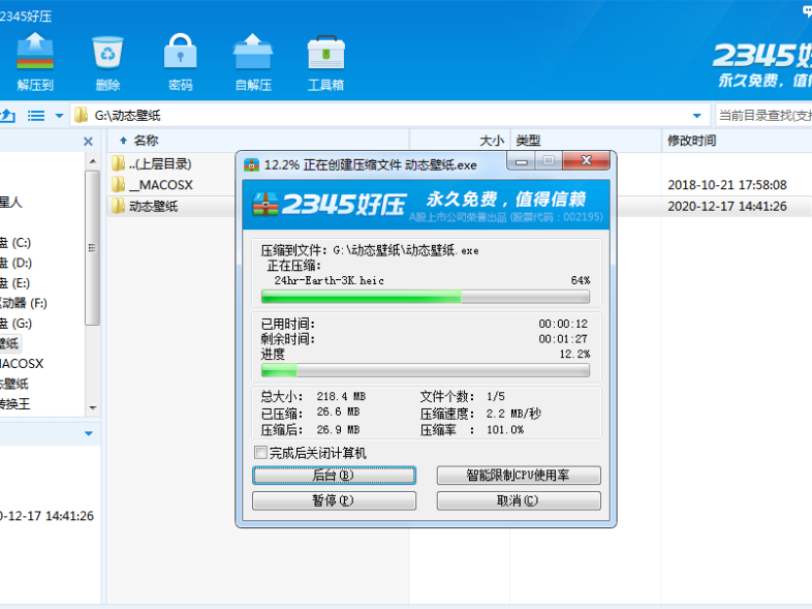Image resolution: width=812 pixels, height=609 pixels.
Task: Click the 当前目录查找 search field
Action: pyautogui.click(x=763, y=115)
